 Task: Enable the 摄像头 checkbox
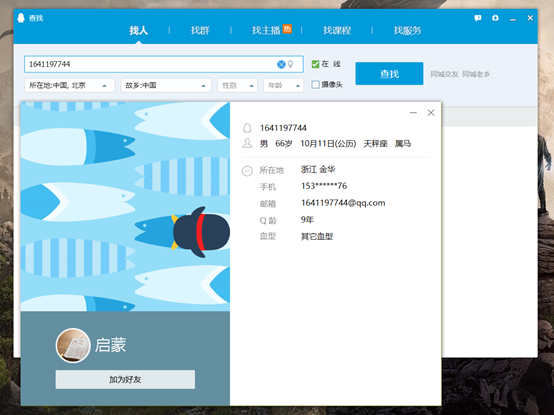pyautogui.click(x=316, y=84)
